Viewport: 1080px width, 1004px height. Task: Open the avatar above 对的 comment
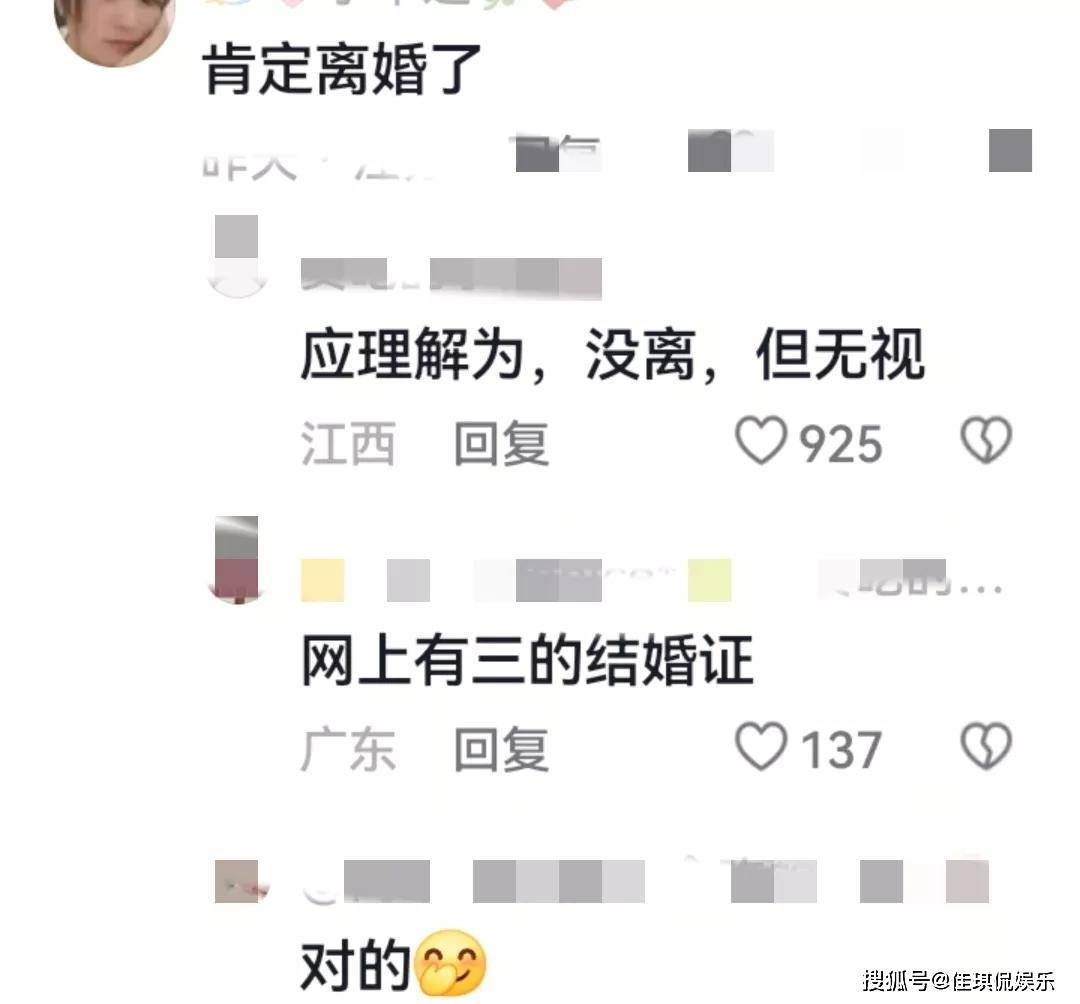pyautogui.click(x=237, y=881)
